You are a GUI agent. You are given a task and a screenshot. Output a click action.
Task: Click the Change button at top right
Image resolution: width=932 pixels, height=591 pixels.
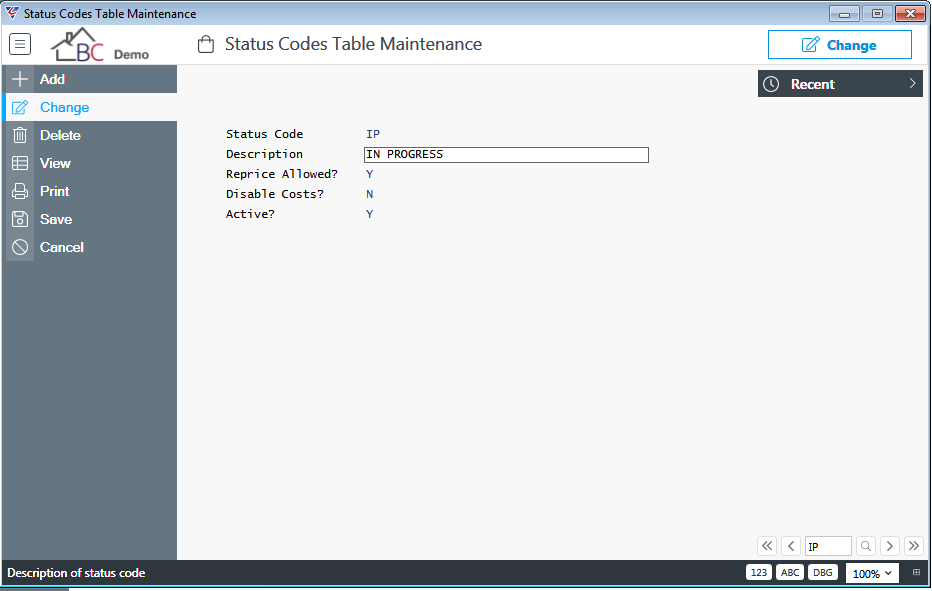839,45
